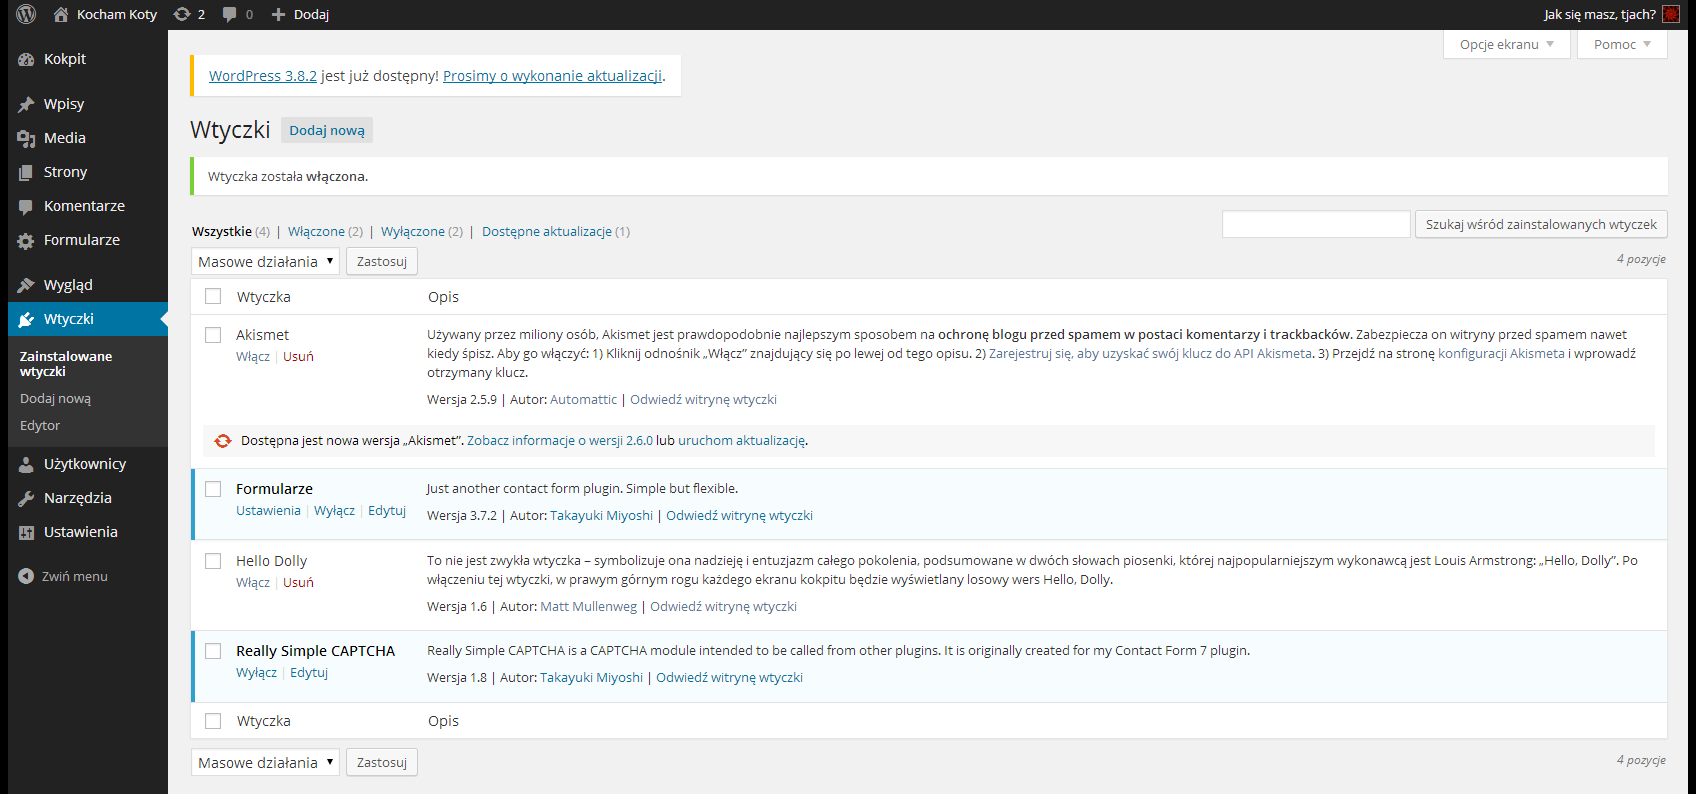Show Dostępne aktualizacje plugins
Viewport: 1696px width, 794px height.
click(547, 231)
